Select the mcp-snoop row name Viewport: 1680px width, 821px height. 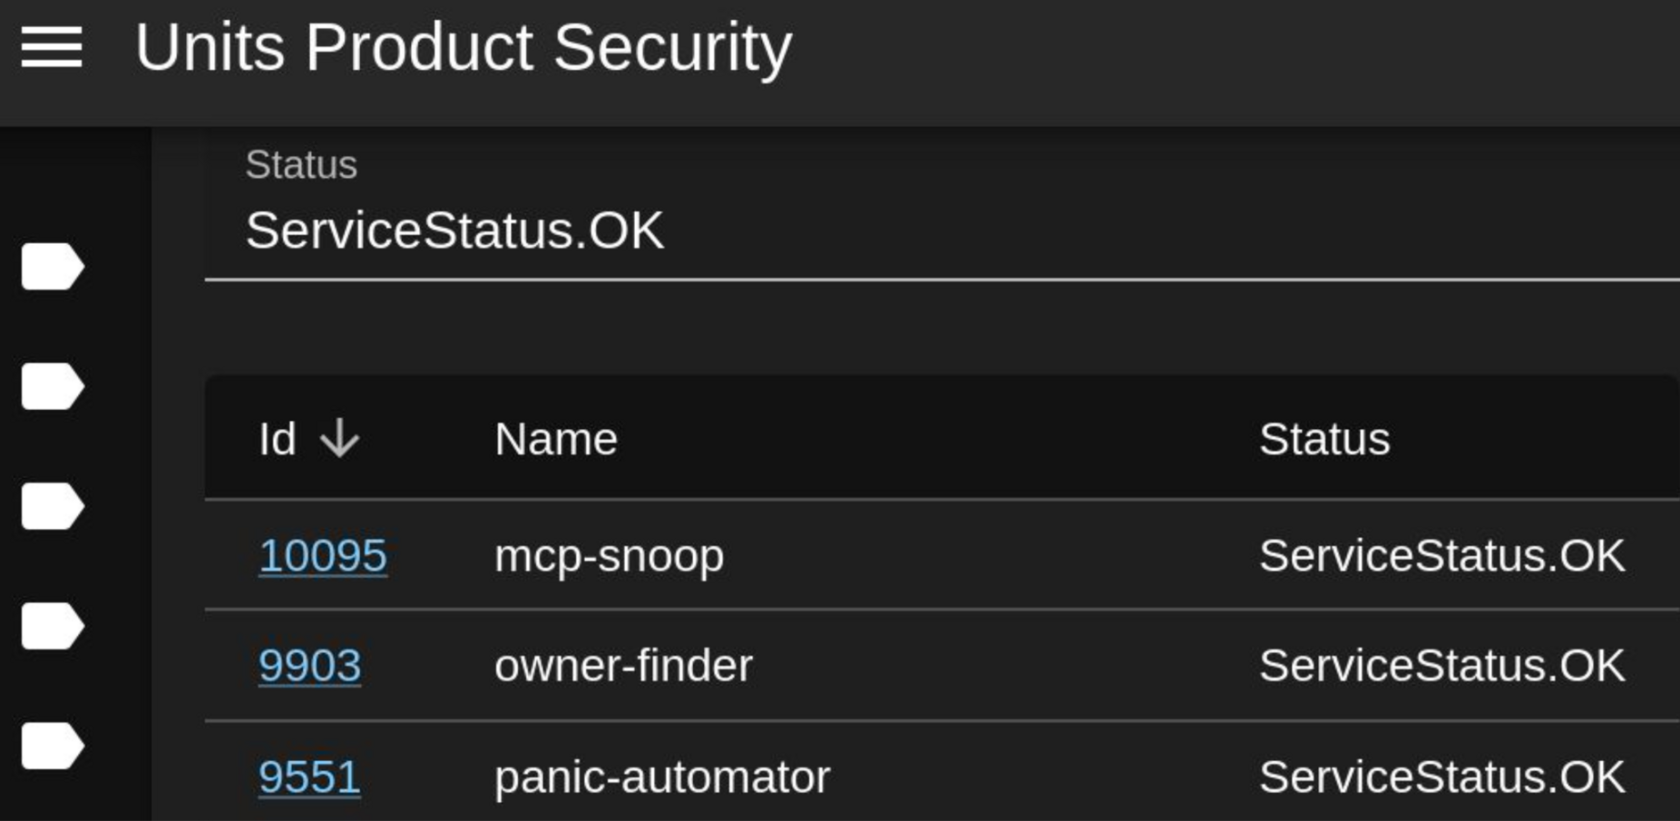point(609,556)
